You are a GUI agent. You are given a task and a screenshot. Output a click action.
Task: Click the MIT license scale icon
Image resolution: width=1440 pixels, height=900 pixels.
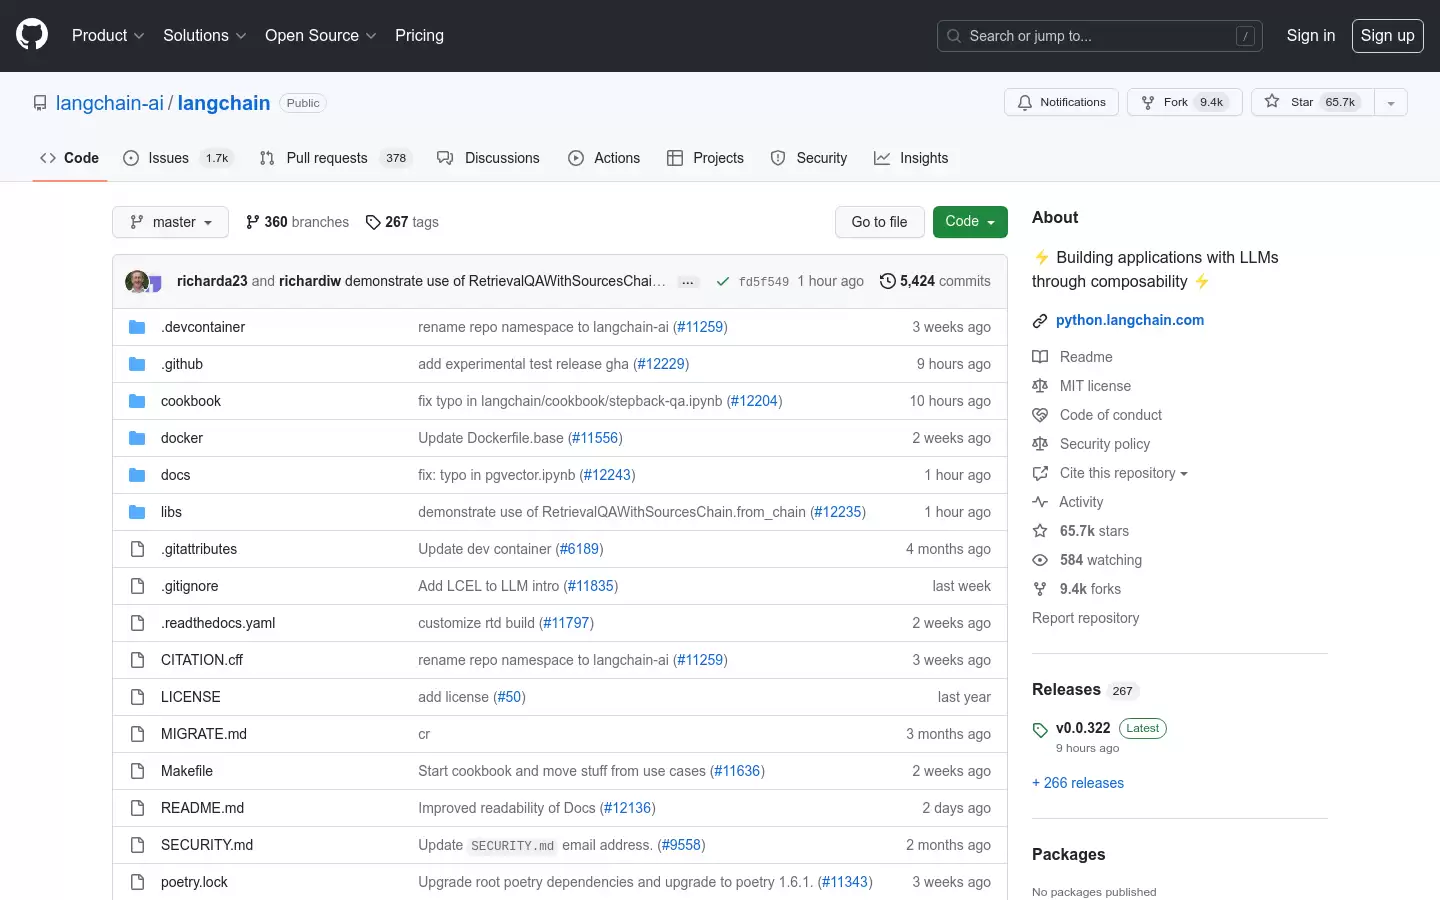1040,386
